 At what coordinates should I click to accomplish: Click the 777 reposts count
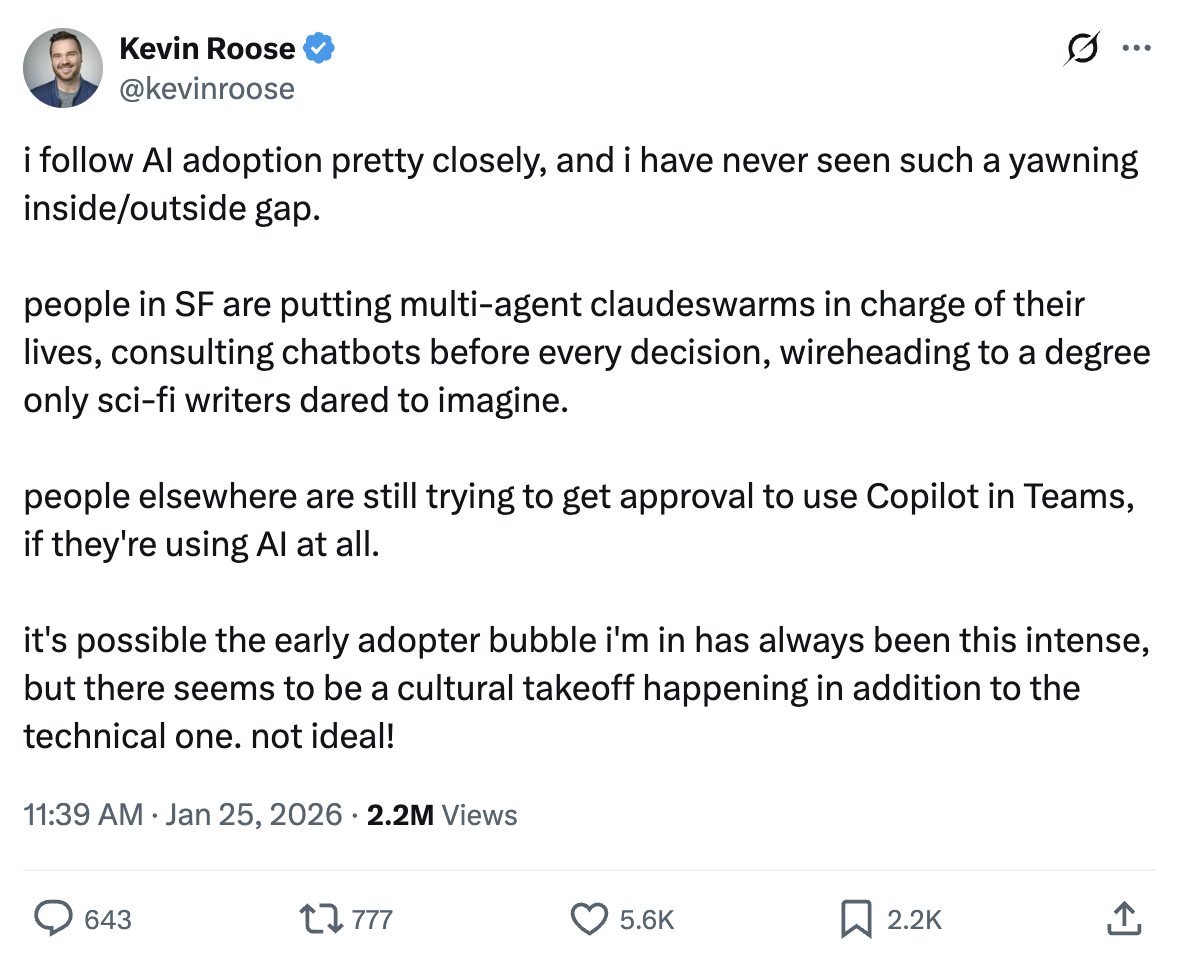pyautogui.click(x=372, y=919)
